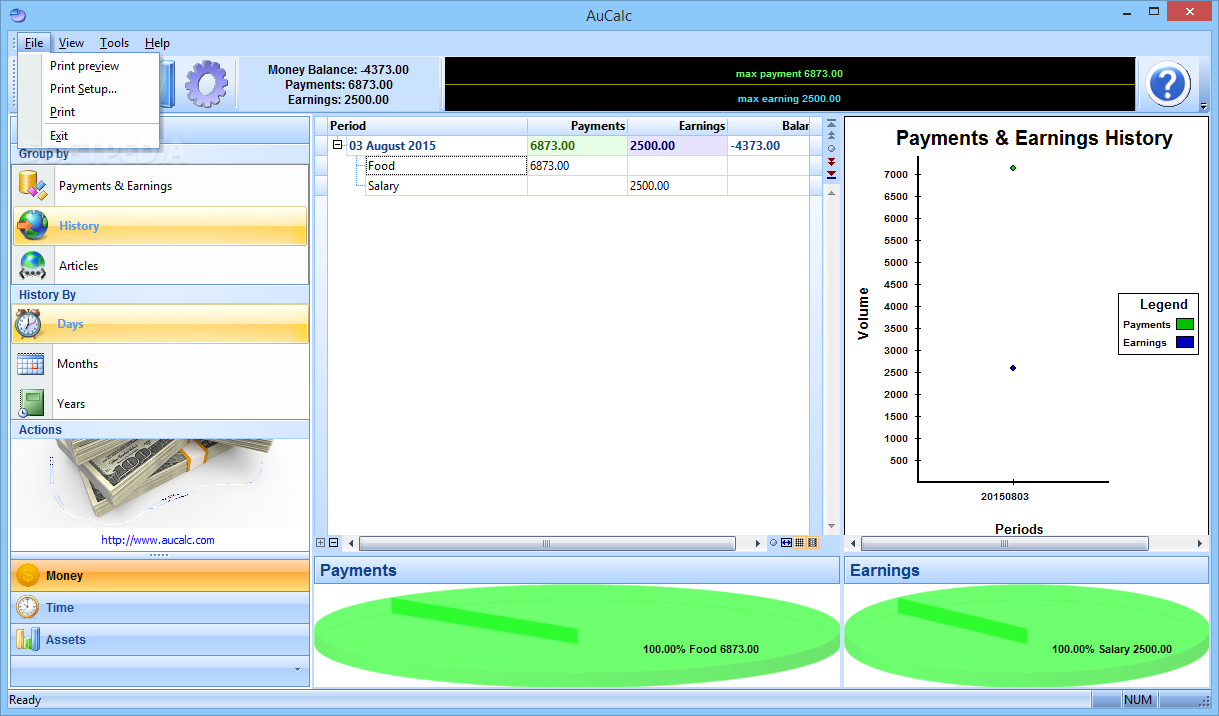Click small circle icon beside fit-width
Viewport: 1219px width, 716px height.
[x=773, y=543]
